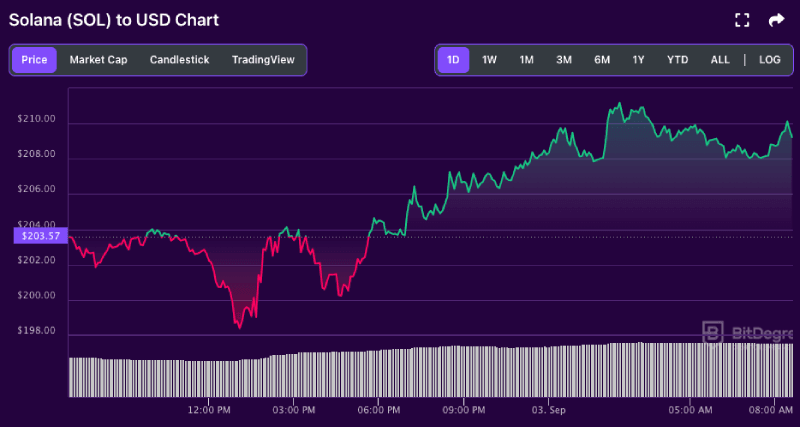Click the 09:00 PM time label
800x427 pixels.
[x=463, y=410]
